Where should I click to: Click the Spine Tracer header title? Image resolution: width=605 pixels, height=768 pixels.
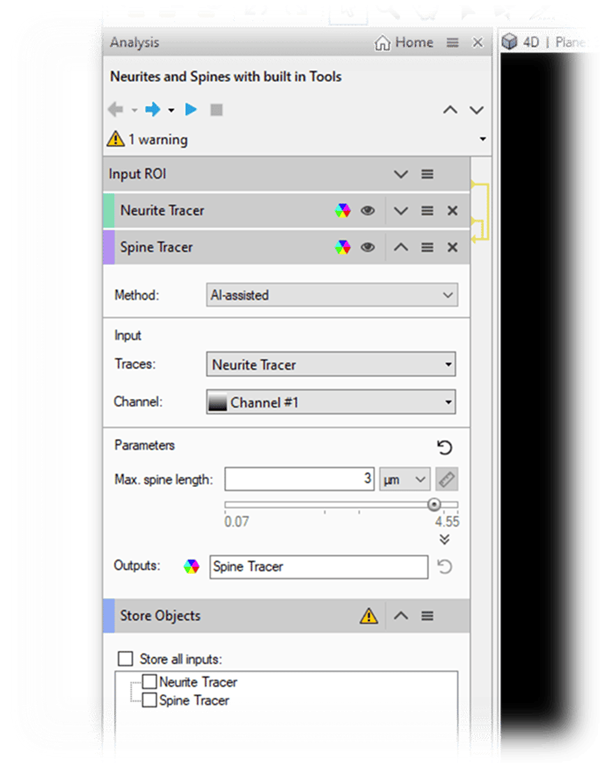tap(156, 247)
